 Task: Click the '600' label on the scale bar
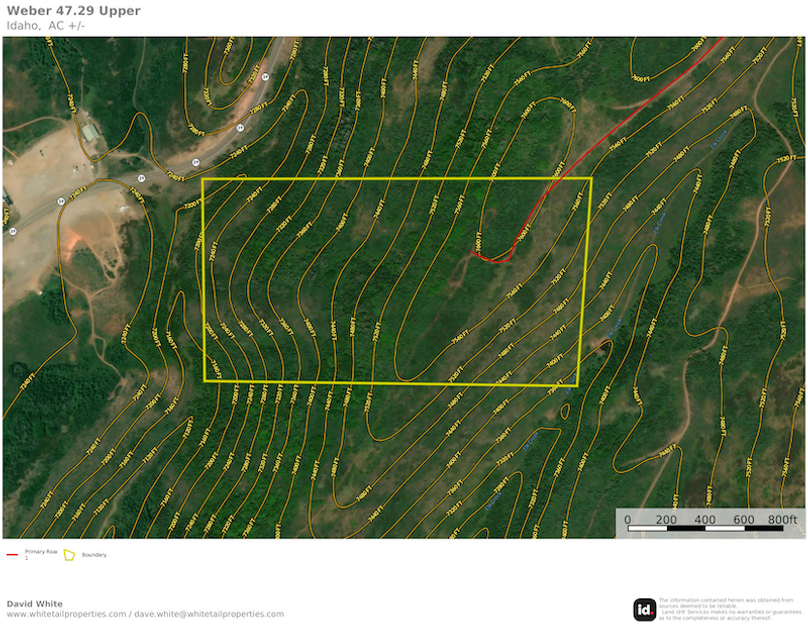pos(744,519)
